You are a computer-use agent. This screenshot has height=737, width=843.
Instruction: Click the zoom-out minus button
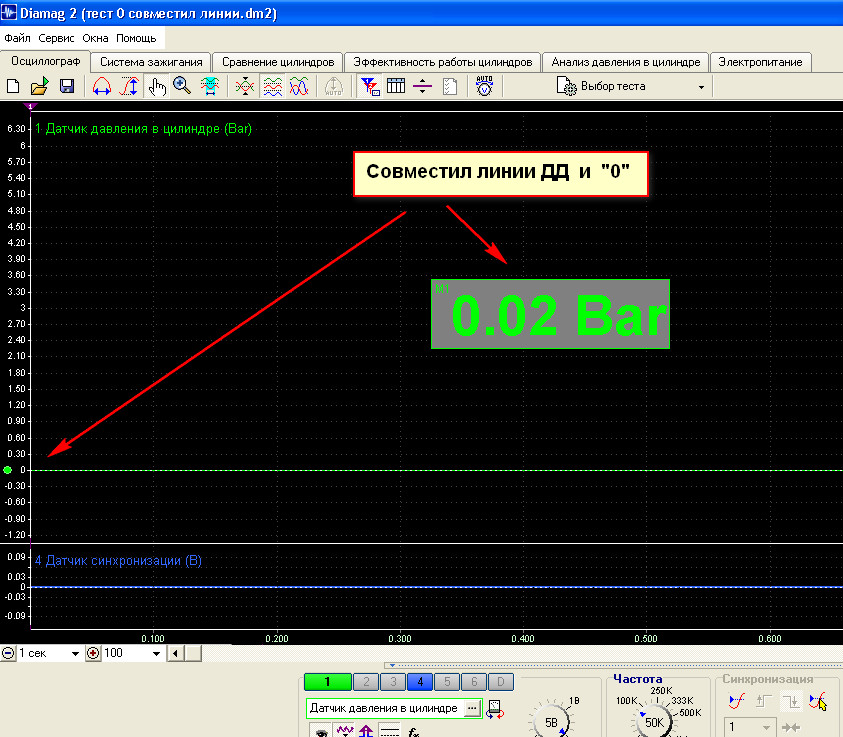pyautogui.click(x=8, y=654)
